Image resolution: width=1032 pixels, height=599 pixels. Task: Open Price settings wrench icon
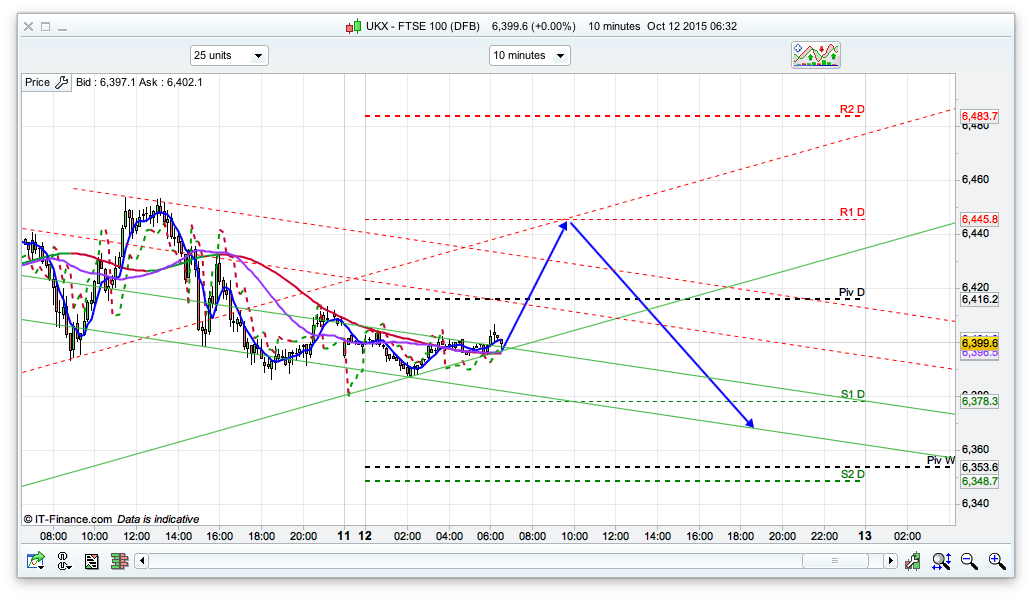(x=61, y=83)
